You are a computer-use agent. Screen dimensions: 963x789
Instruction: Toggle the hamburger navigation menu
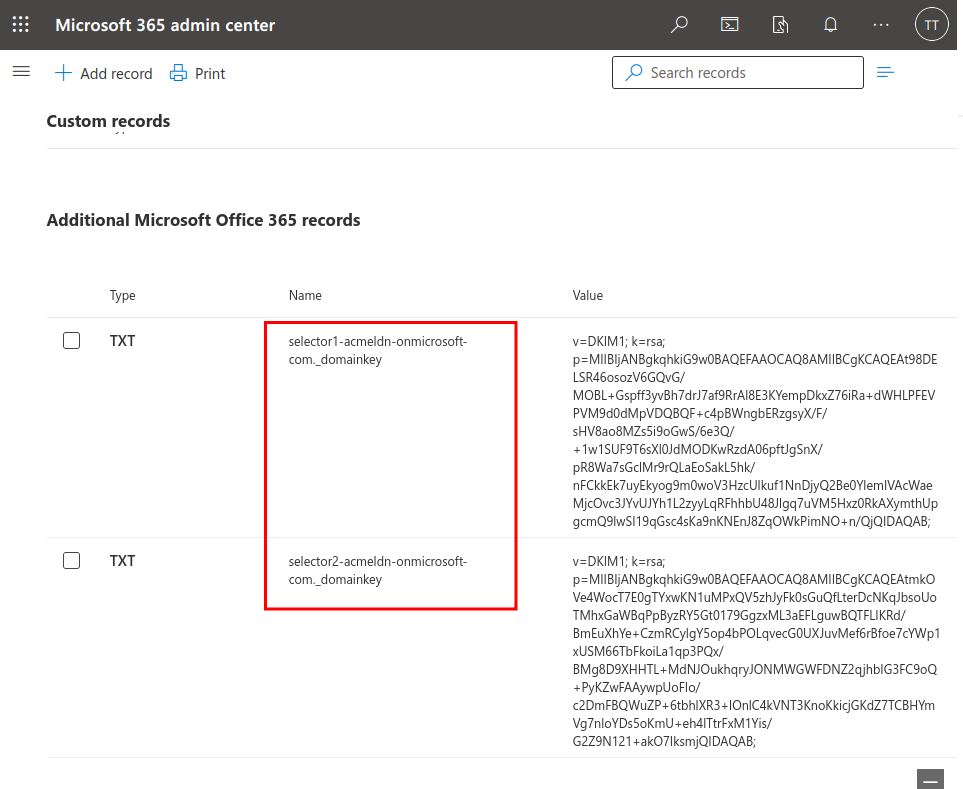pos(21,72)
